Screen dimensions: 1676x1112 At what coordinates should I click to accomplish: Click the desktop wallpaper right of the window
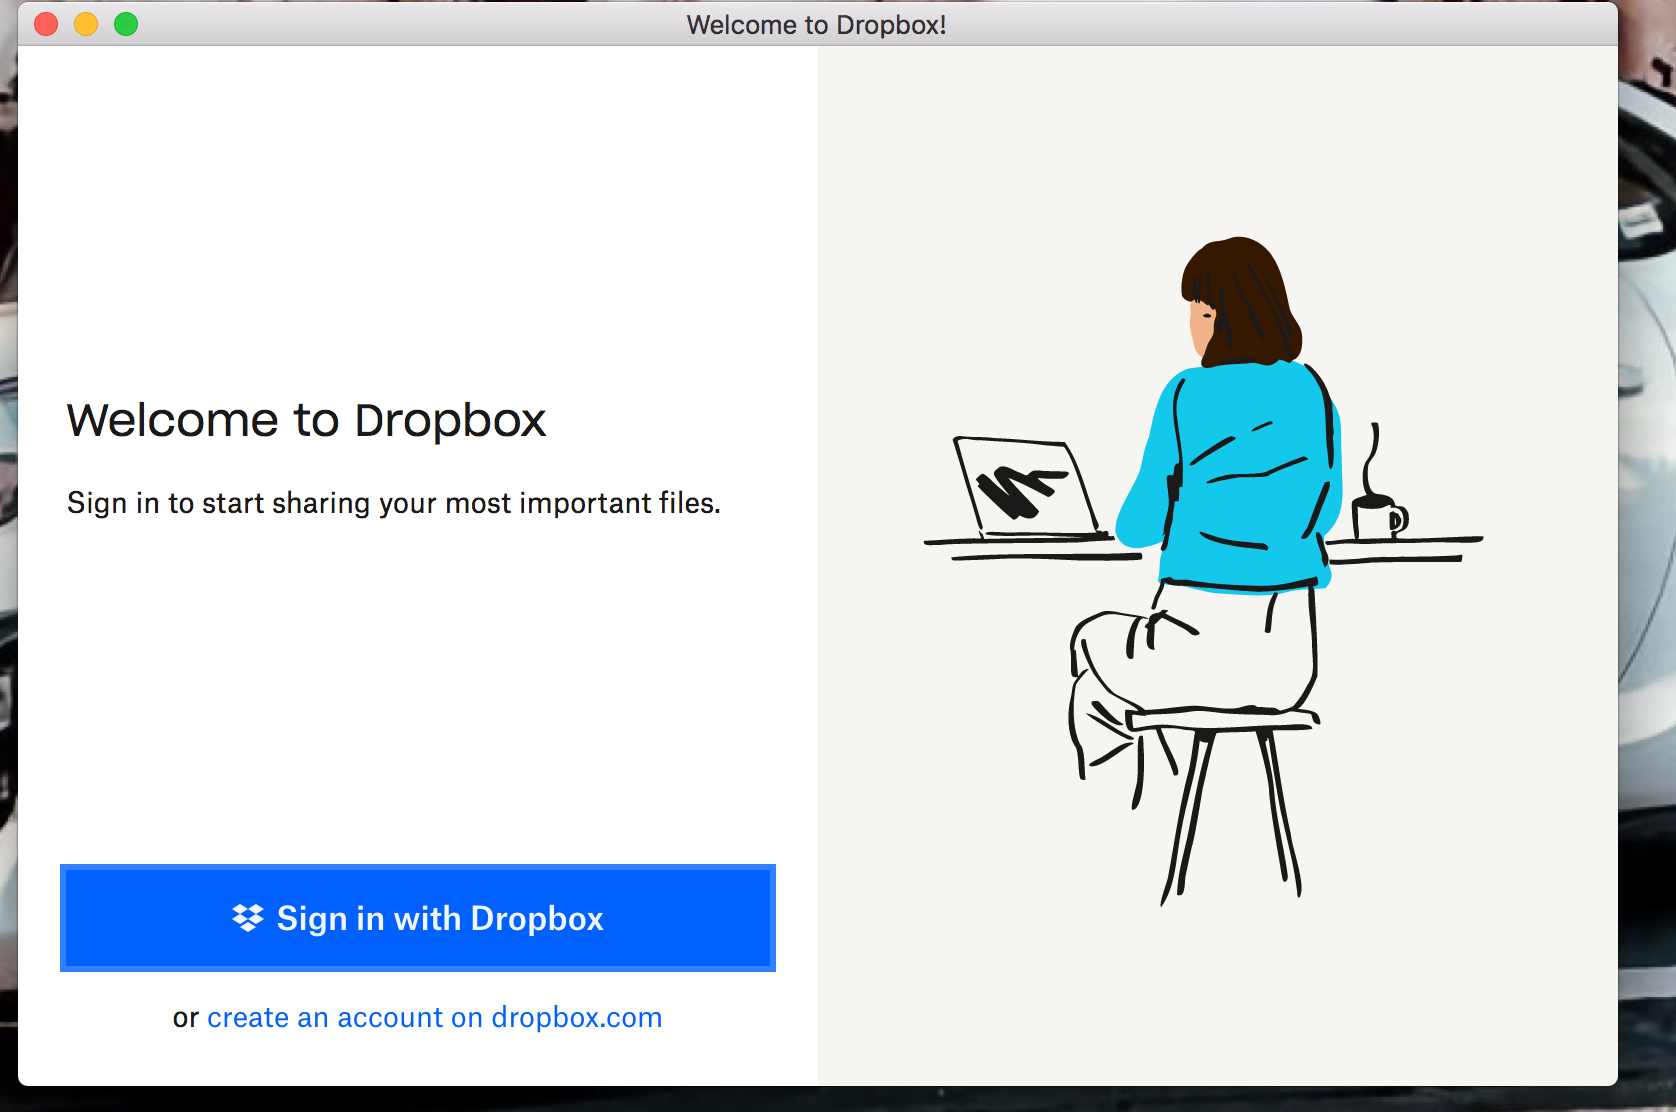(x=1647, y=500)
